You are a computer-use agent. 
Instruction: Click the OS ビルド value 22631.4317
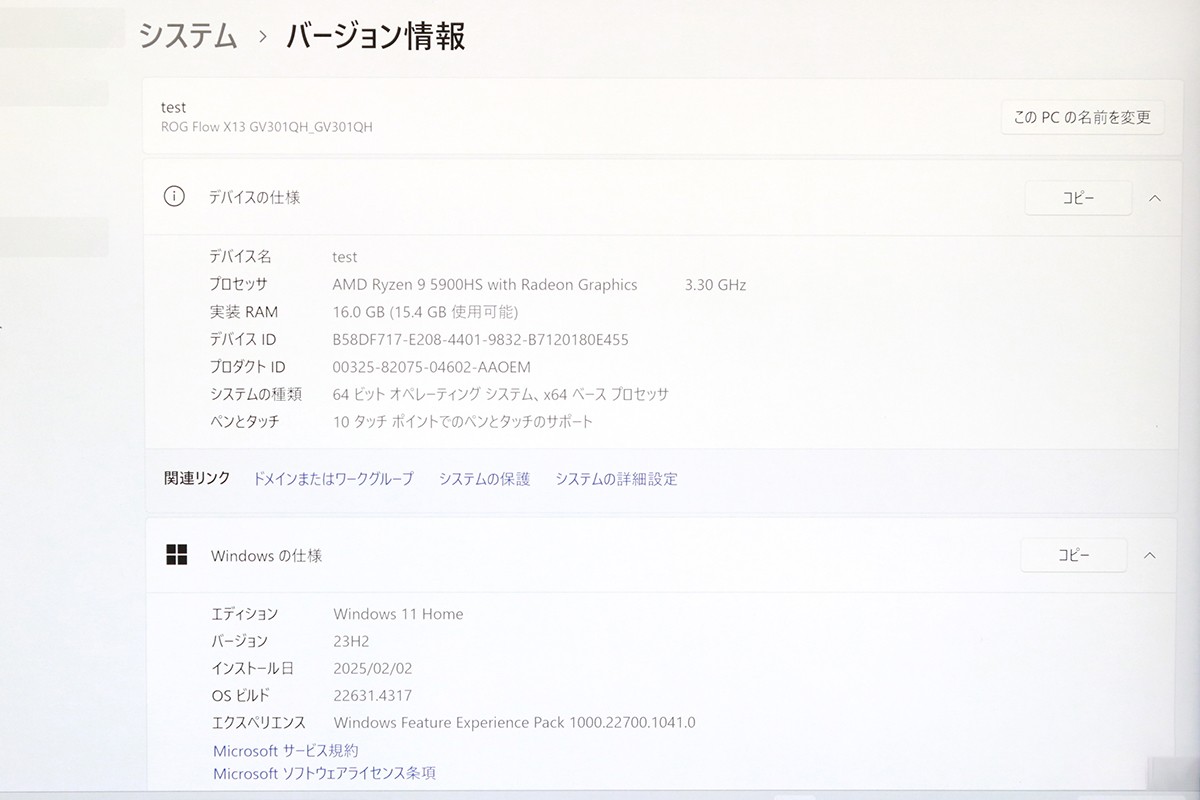click(372, 696)
